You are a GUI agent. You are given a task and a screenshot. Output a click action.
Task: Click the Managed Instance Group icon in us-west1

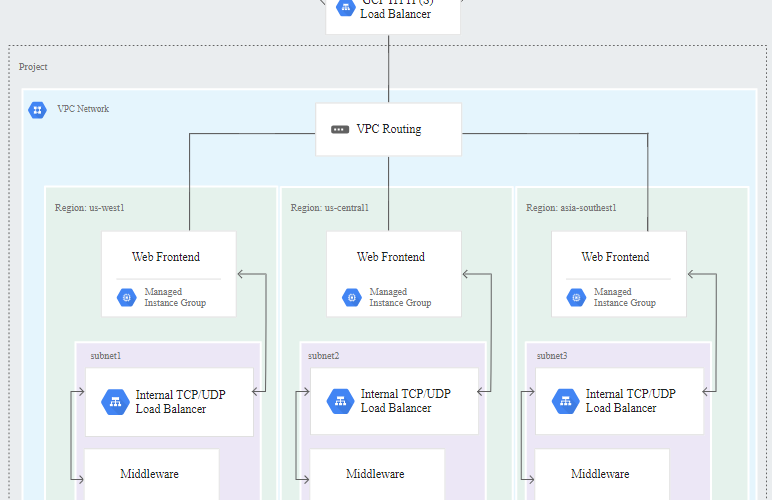(127, 297)
